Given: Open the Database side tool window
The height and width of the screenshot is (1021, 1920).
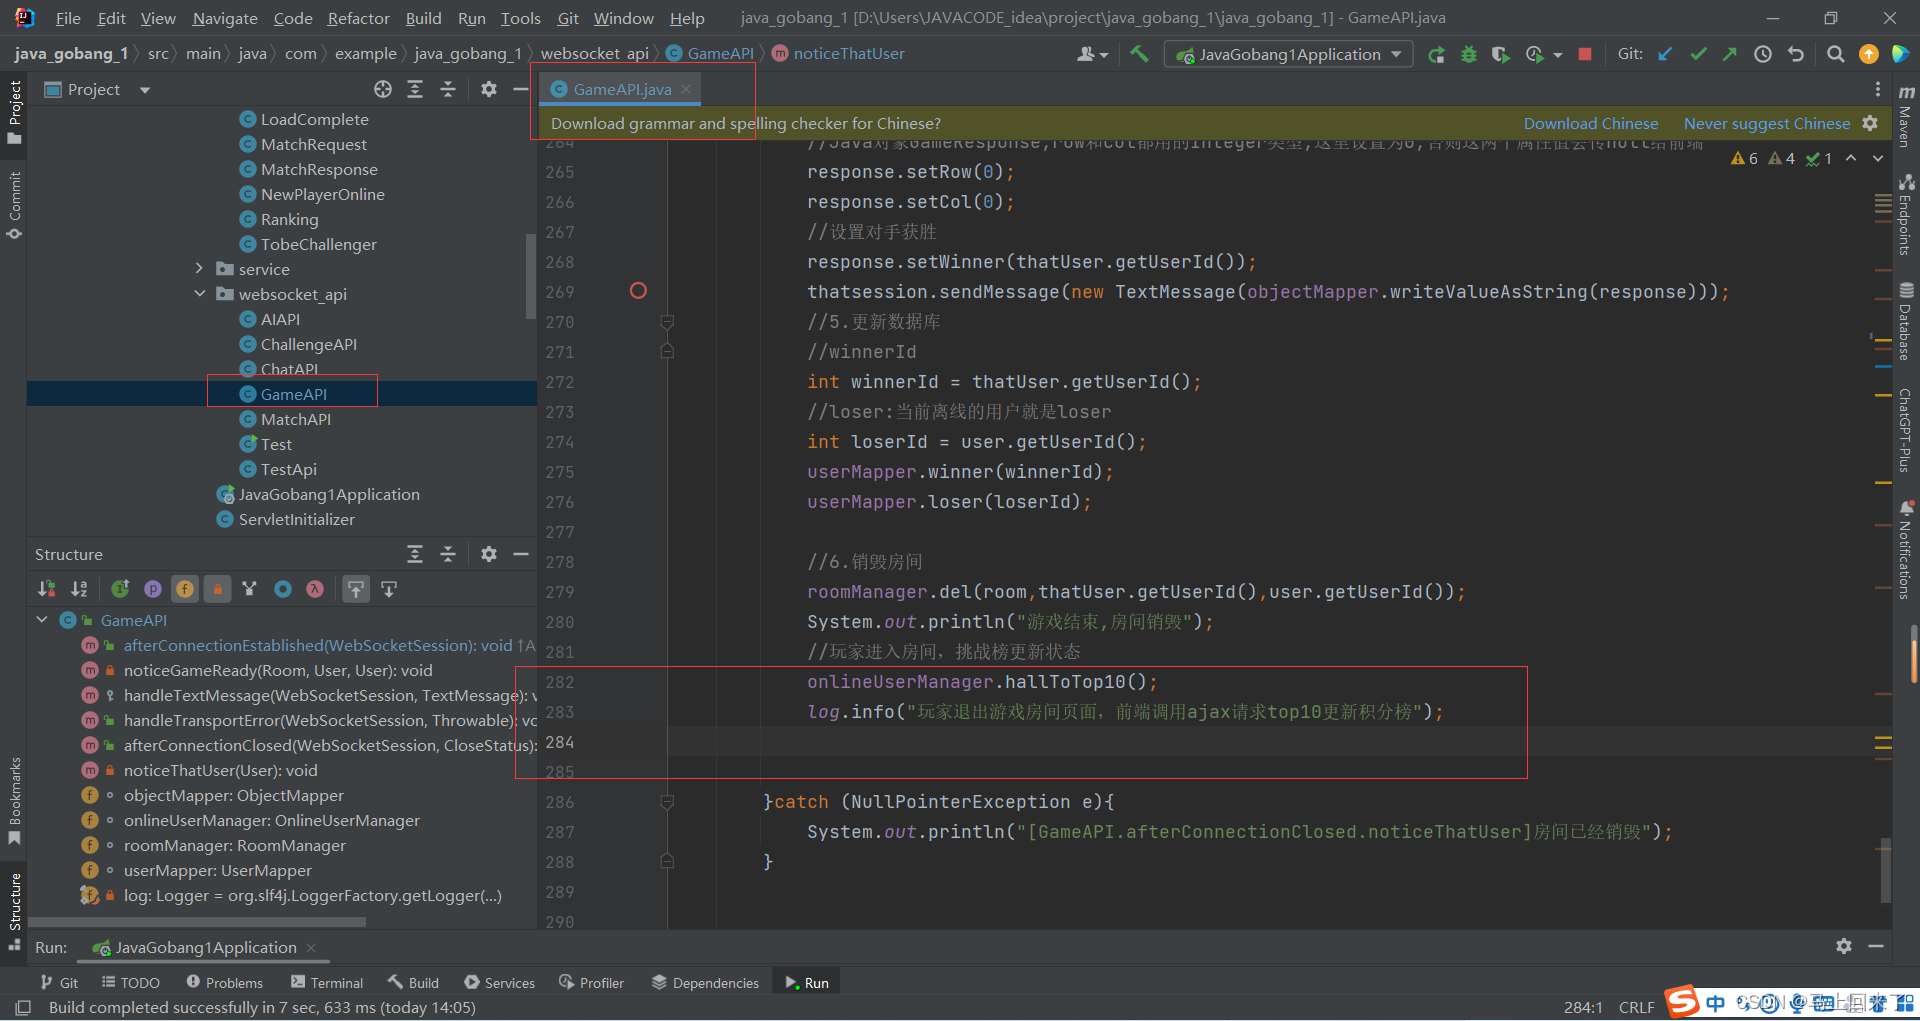Looking at the screenshot, I should point(1906,322).
